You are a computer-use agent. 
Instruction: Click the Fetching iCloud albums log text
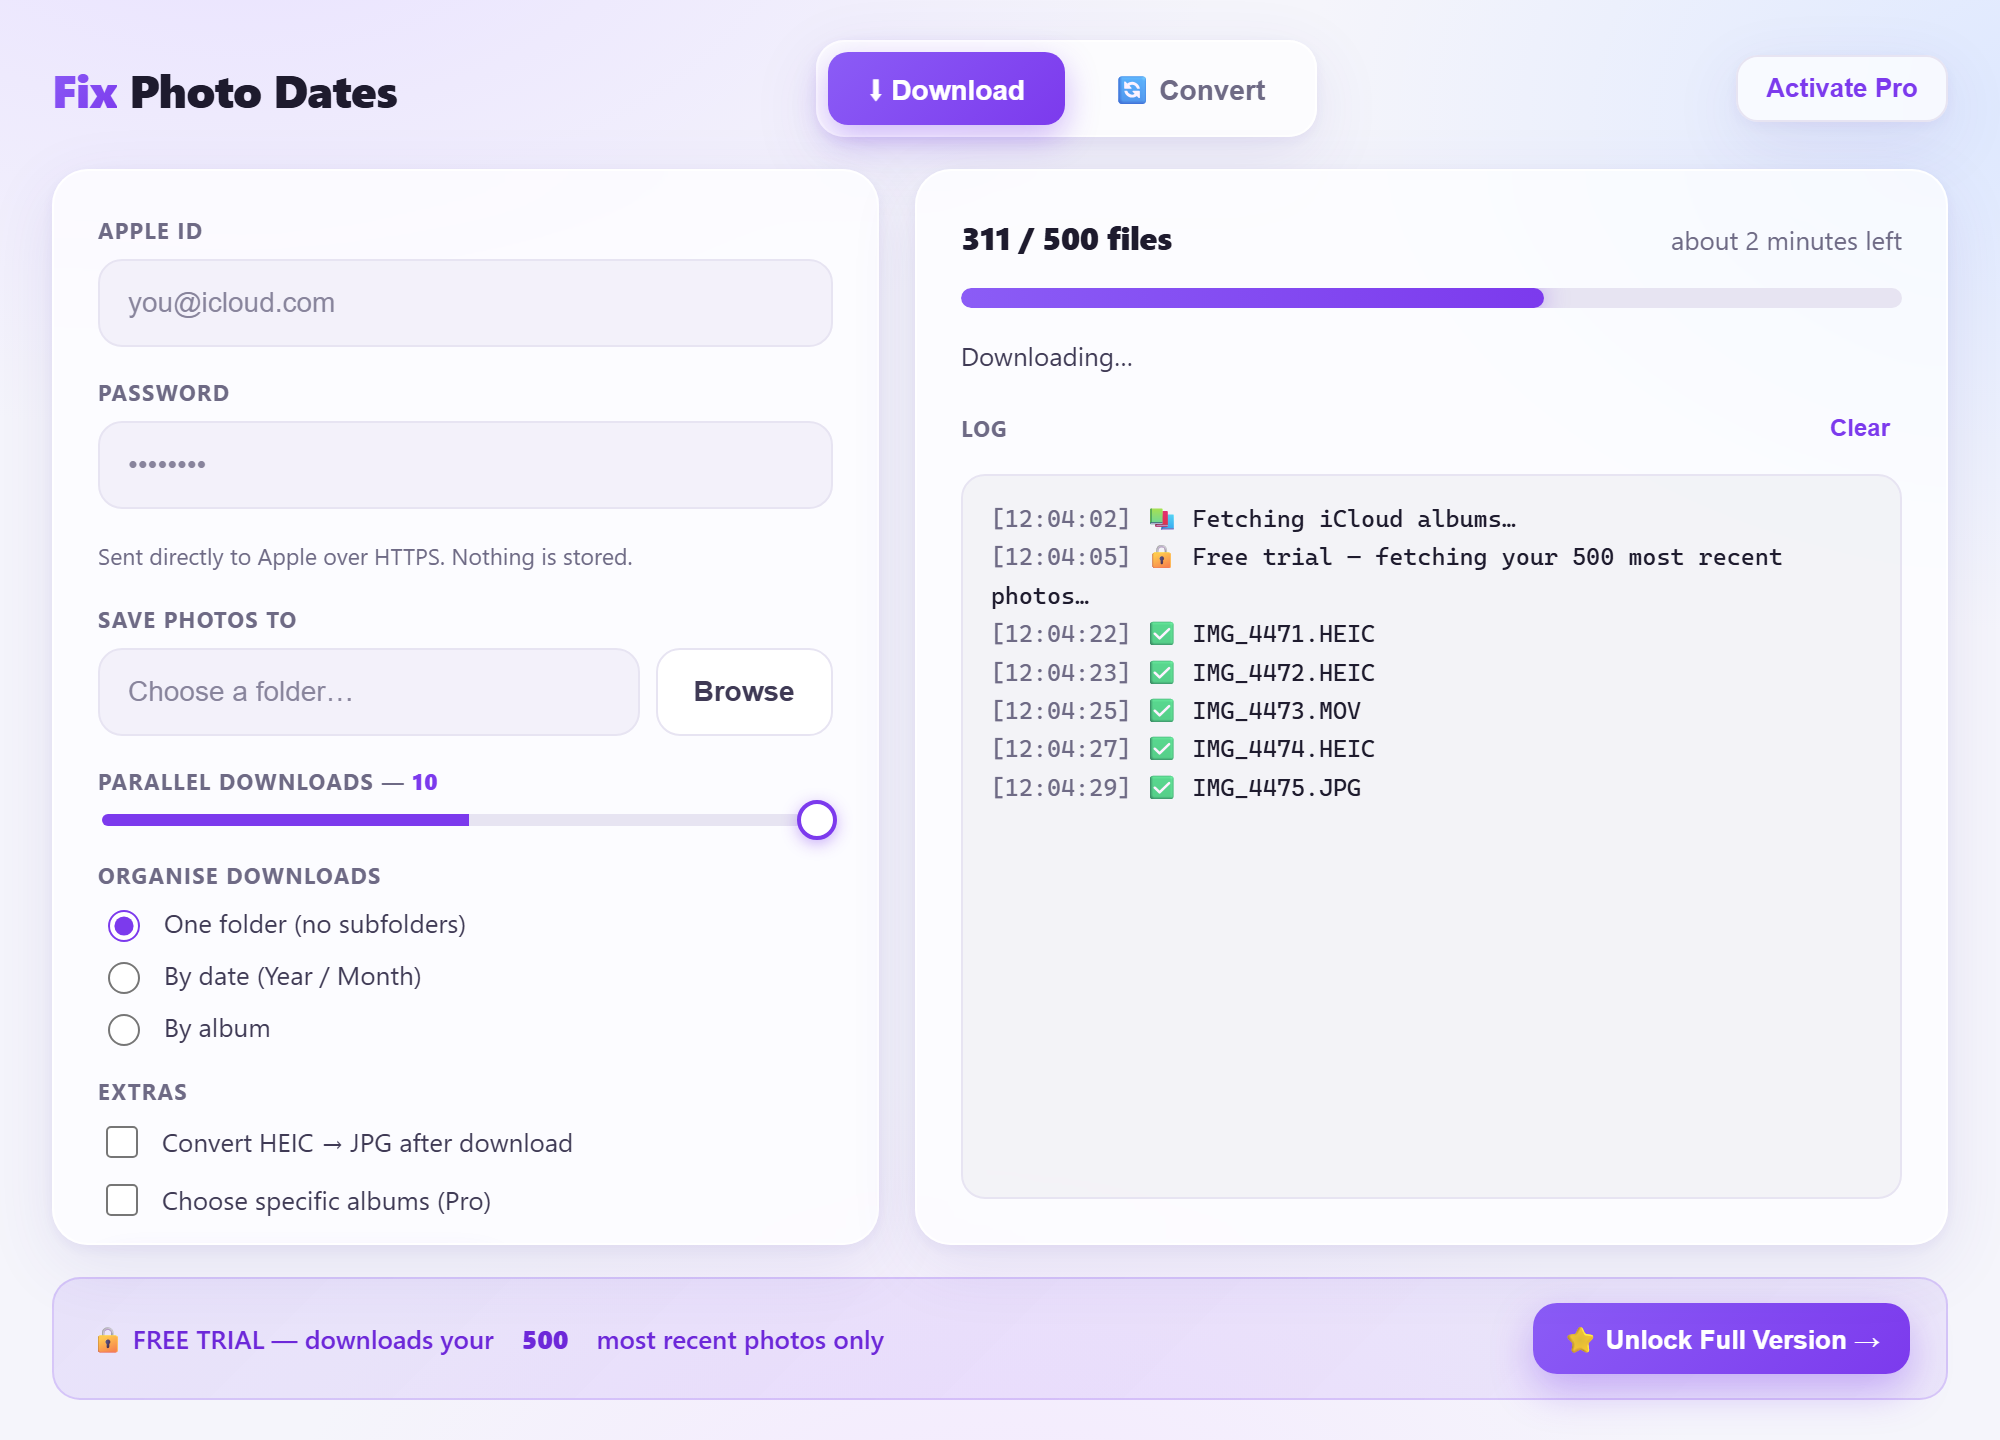click(1354, 519)
